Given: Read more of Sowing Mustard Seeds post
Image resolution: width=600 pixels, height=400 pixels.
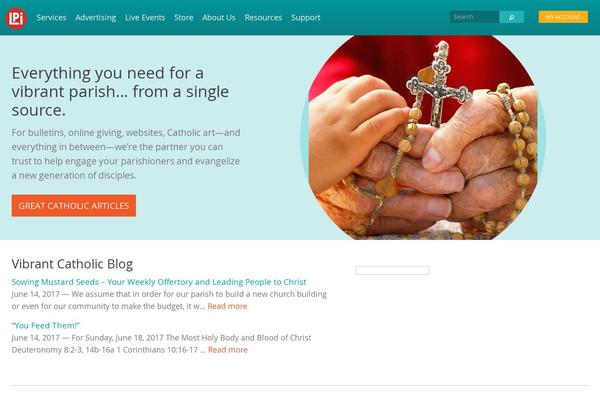Looking at the screenshot, I should [x=227, y=306].
